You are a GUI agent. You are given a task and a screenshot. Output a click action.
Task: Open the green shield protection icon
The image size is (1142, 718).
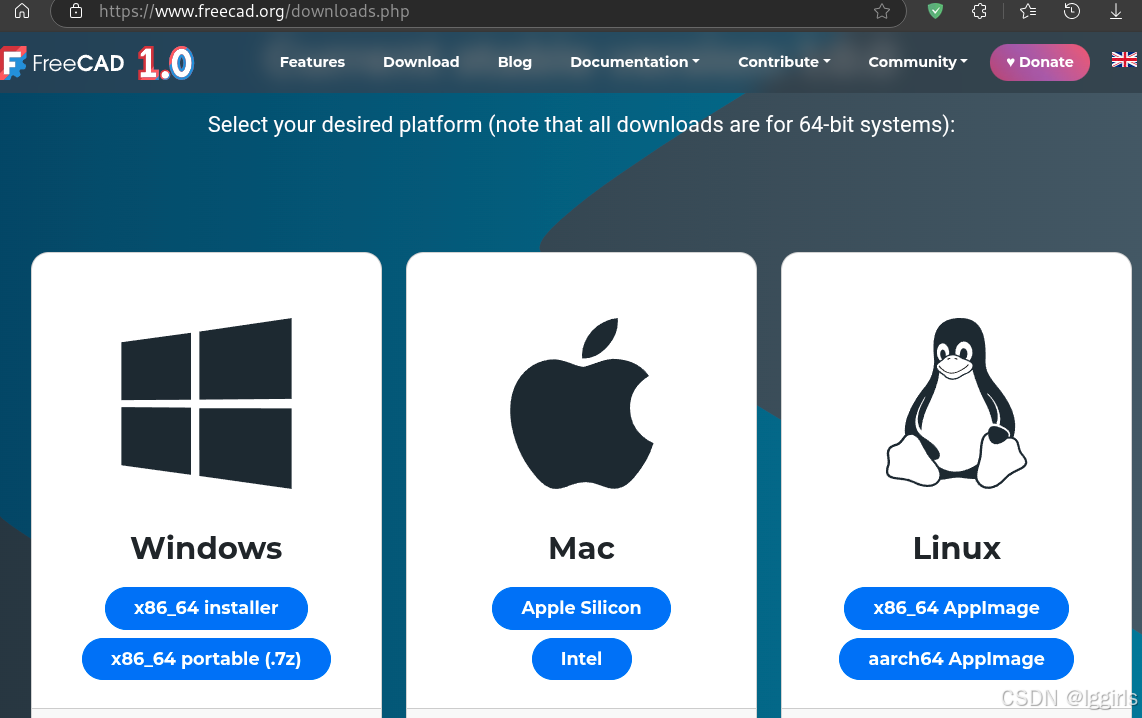(x=935, y=11)
